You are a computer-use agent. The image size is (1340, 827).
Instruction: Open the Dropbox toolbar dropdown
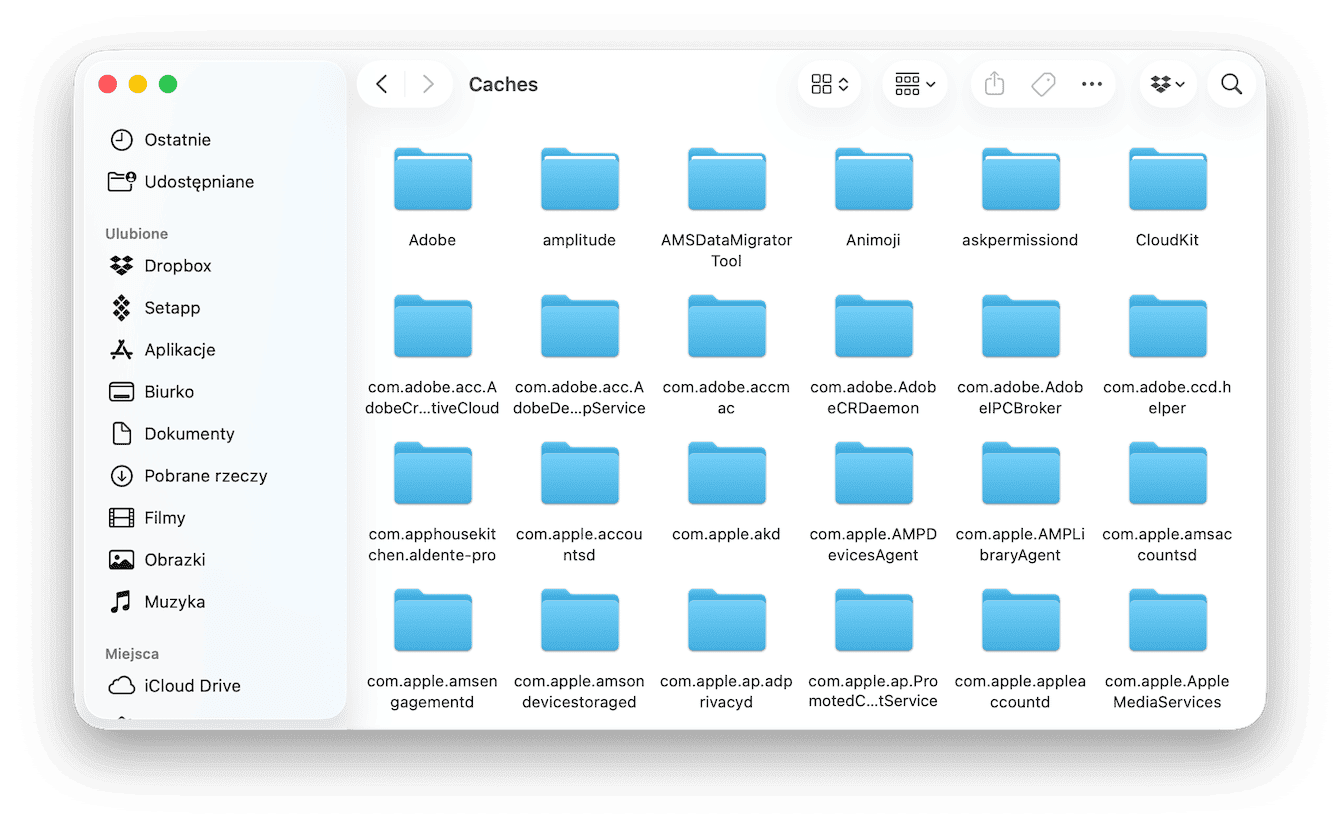[x=1168, y=84]
